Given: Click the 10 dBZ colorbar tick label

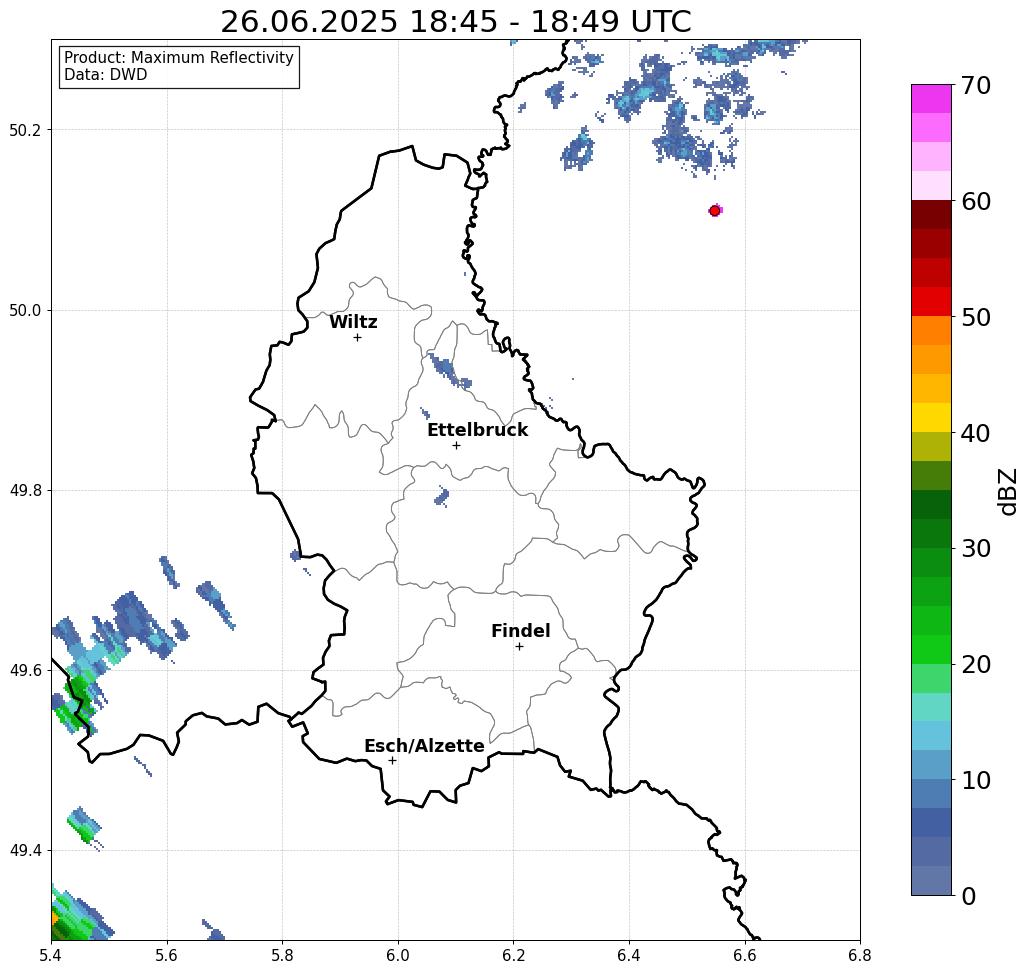Looking at the screenshot, I should (975, 780).
